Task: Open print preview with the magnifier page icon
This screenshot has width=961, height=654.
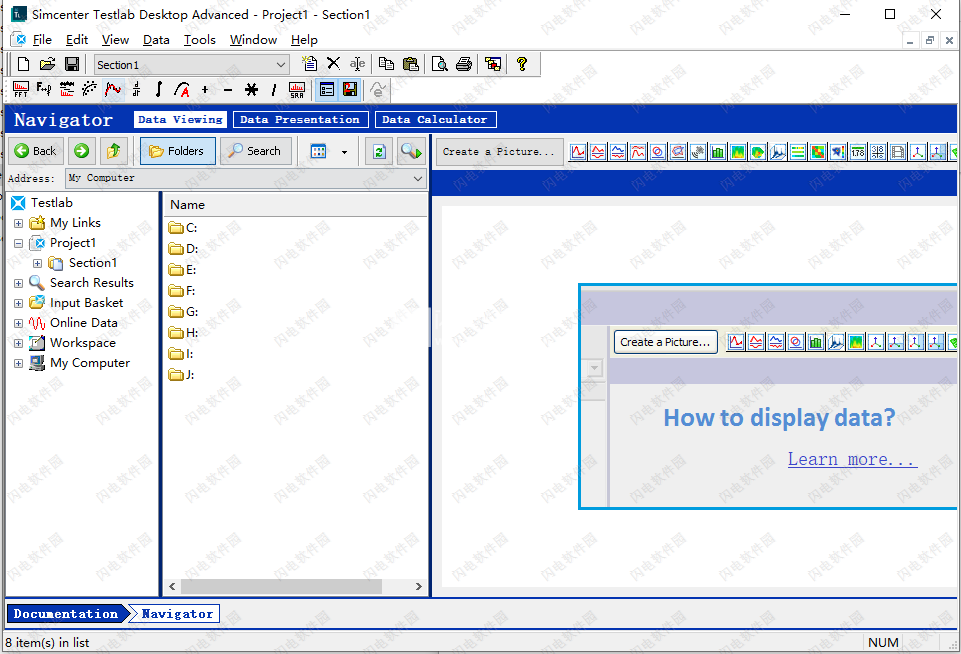Action: pos(439,64)
